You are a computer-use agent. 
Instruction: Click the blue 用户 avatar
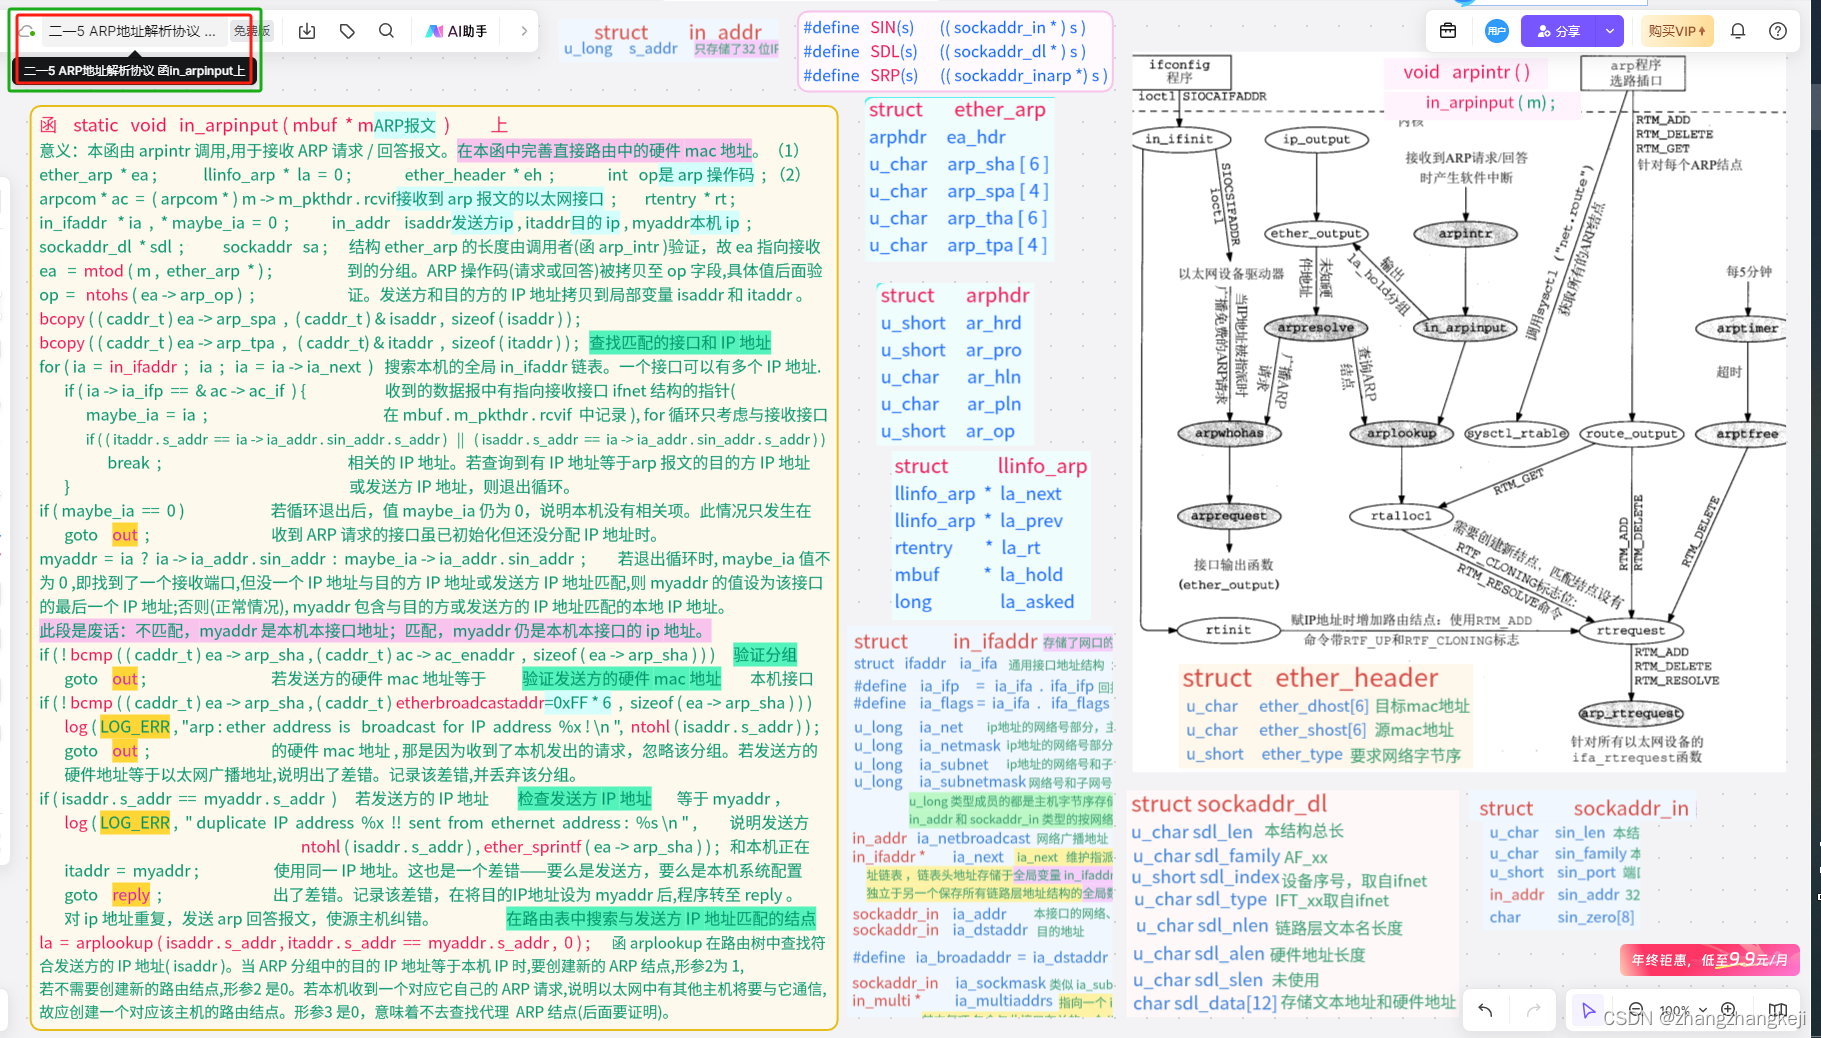pyautogui.click(x=1497, y=31)
